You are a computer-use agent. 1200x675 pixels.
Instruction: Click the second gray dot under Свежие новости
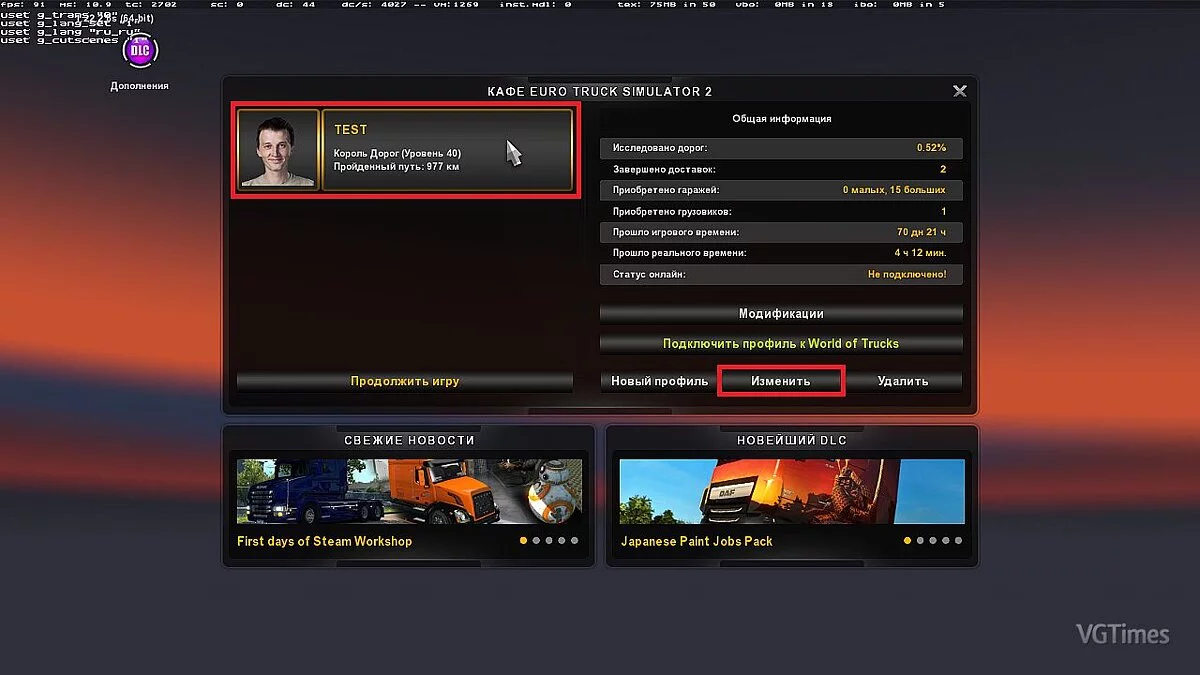(536, 540)
